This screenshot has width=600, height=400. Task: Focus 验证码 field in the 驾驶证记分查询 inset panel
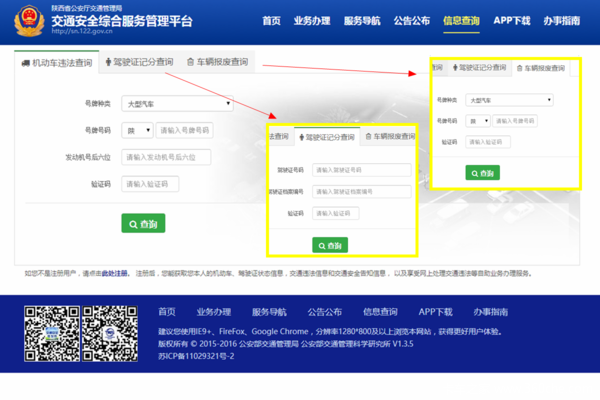click(336, 213)
